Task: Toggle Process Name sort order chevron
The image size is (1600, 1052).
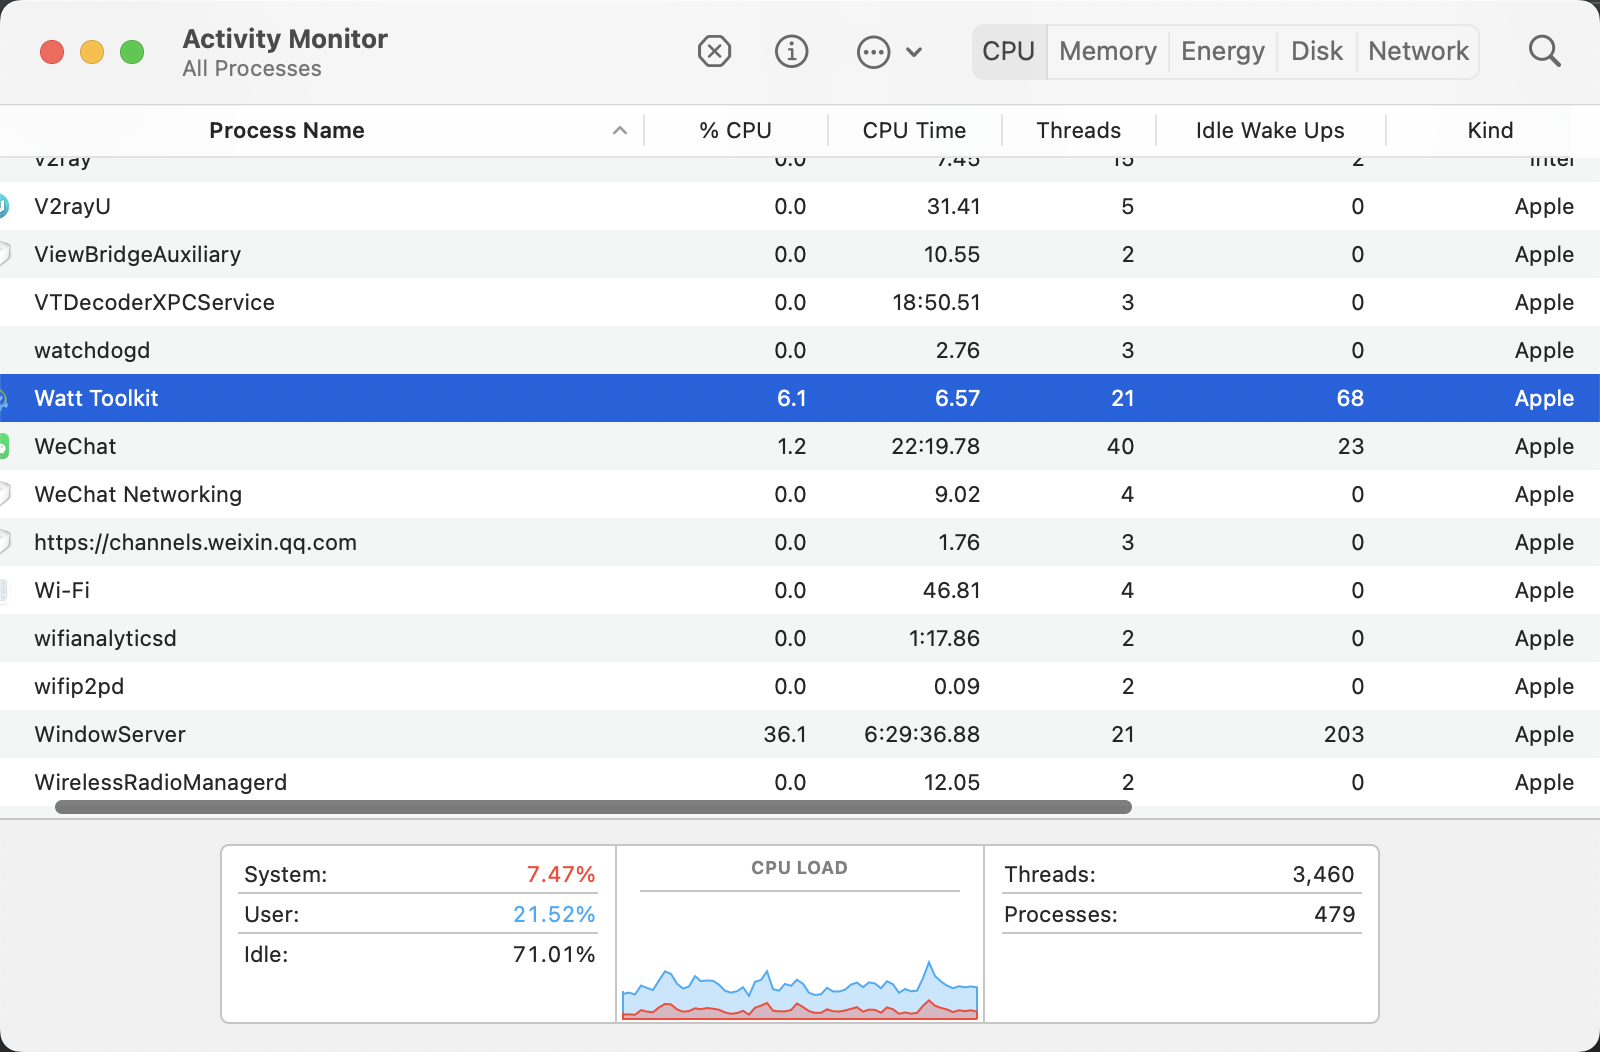Action: coord(619,130)
